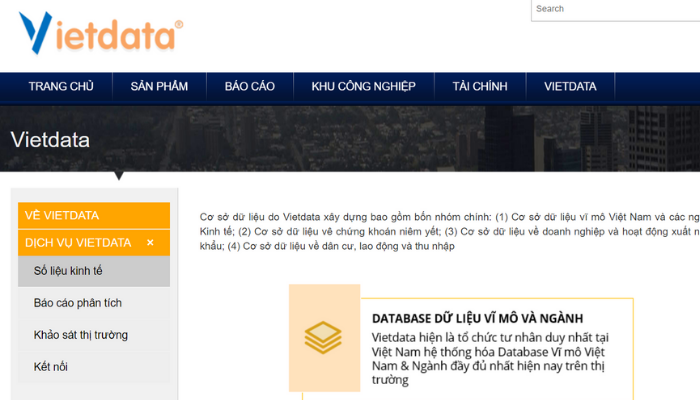This screenshot has height=400, width=700.
Task: Go to BÁO CÁO menu
Action: (250, 87)
